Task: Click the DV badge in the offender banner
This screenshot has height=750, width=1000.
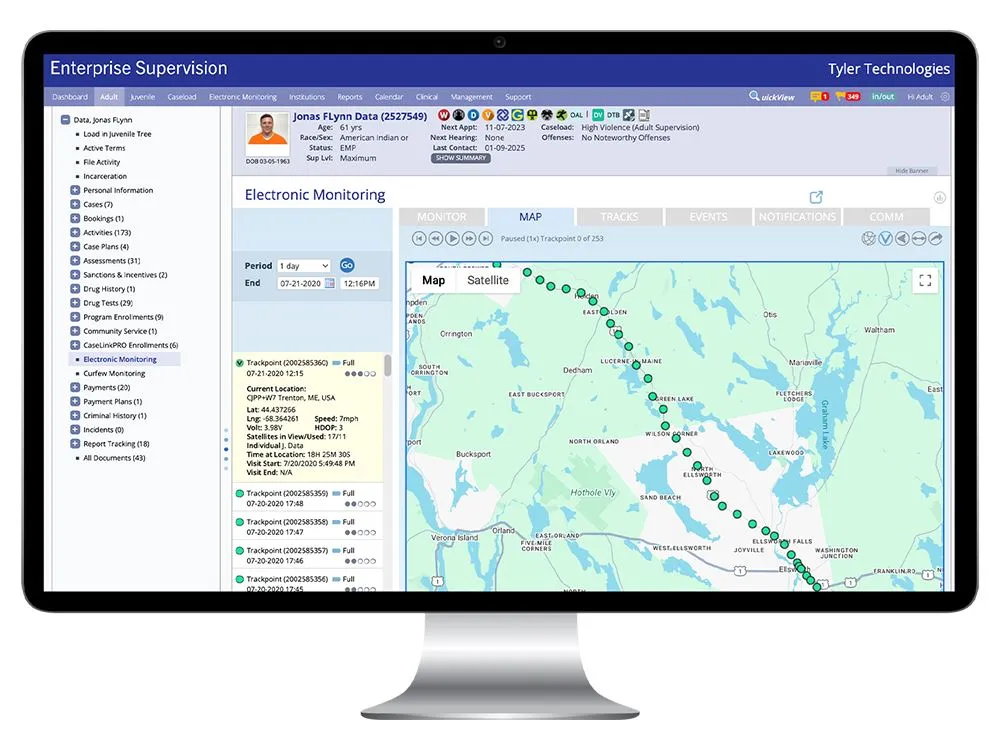Action: click(x=600, y=115)
